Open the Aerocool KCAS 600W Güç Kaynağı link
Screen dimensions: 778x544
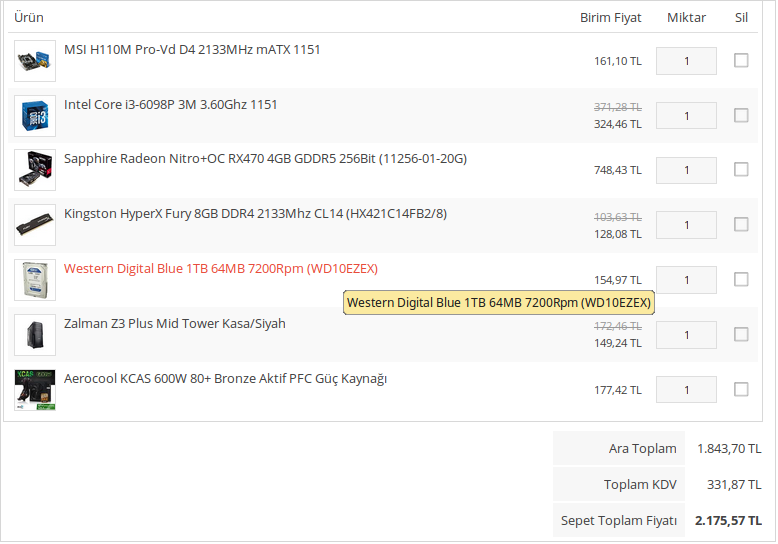pos(225,379)
